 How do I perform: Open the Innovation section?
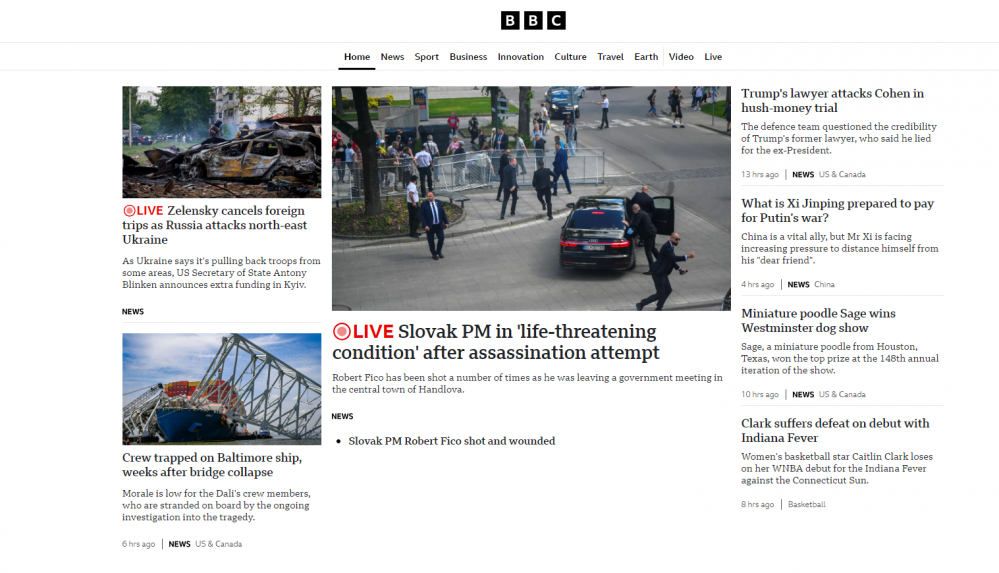521,57
